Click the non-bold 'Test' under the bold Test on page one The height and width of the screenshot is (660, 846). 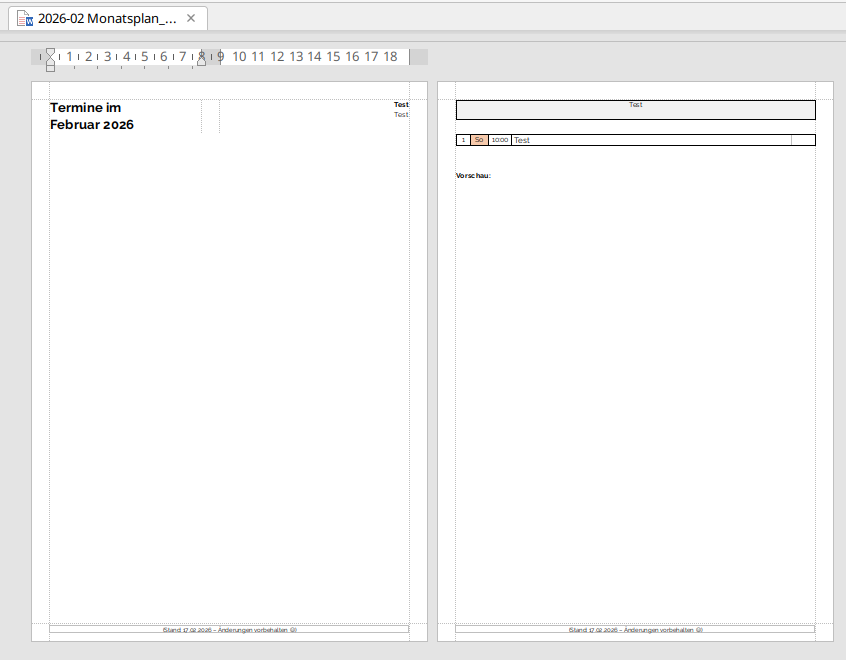tap(401, 114)
